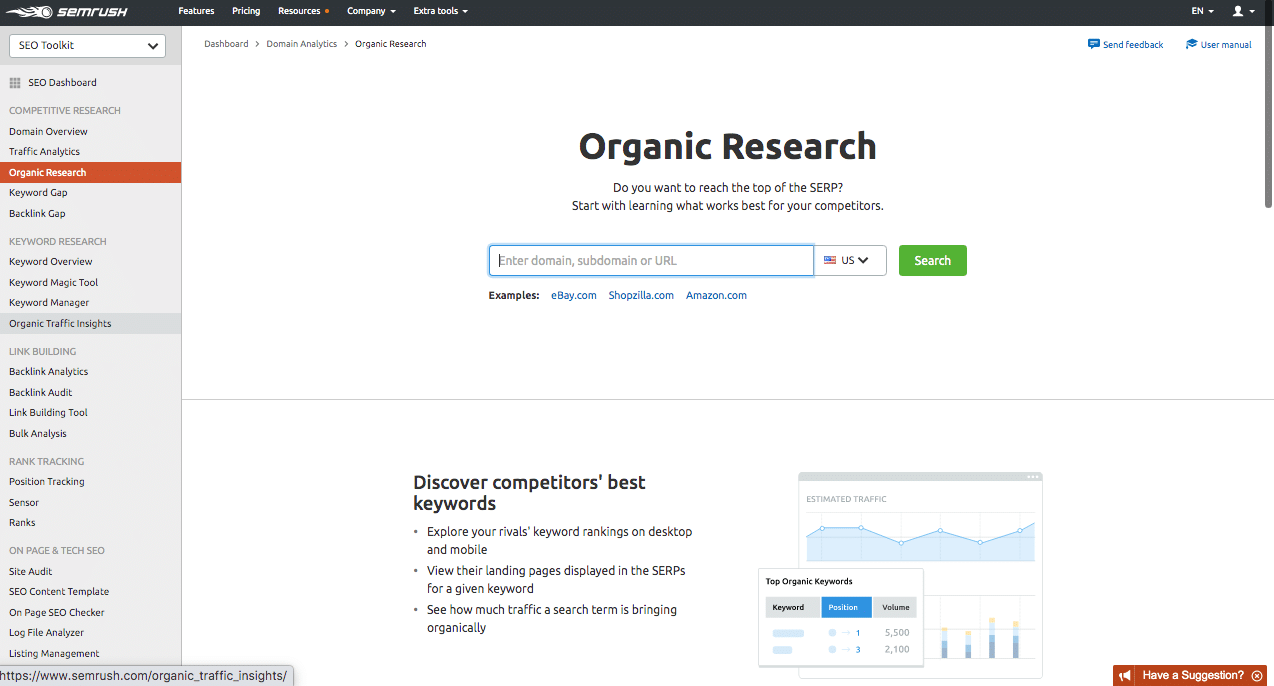The image size is (1274, 686).
Task: Click the page vertical scrollbar
Action: [1269, 116]
